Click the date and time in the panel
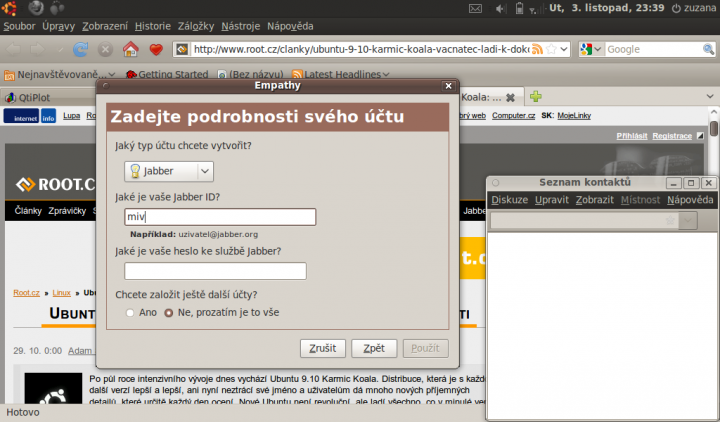Screen dimensions: 720x422 coord(607,8)
